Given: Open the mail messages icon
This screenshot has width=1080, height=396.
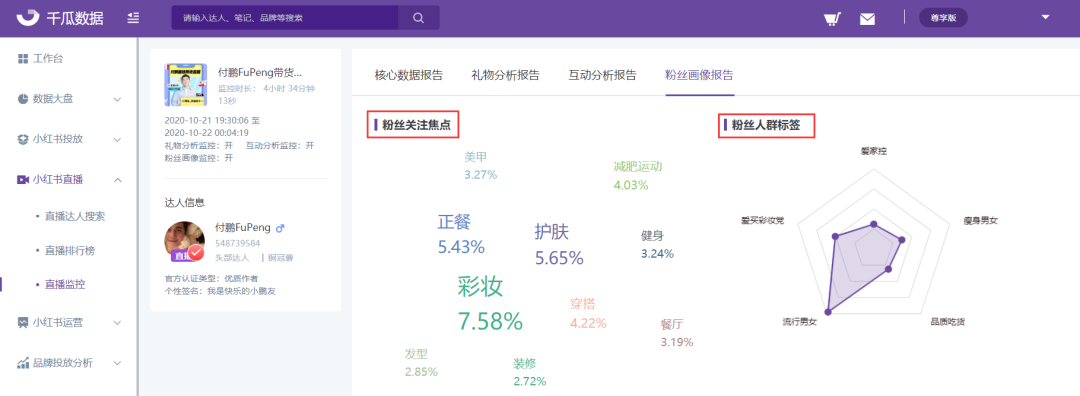Looking at the screenshot, I should (x=867, y=19).
